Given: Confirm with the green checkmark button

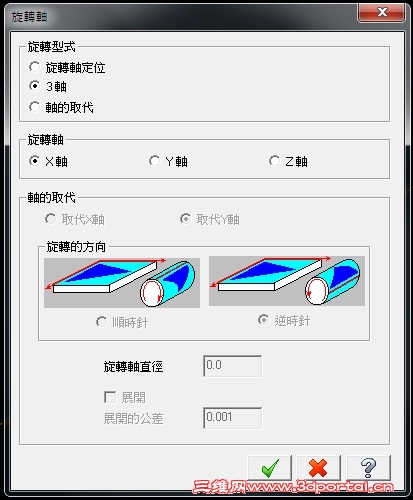Looking at the screenshot, I should [x=270, y=468].
